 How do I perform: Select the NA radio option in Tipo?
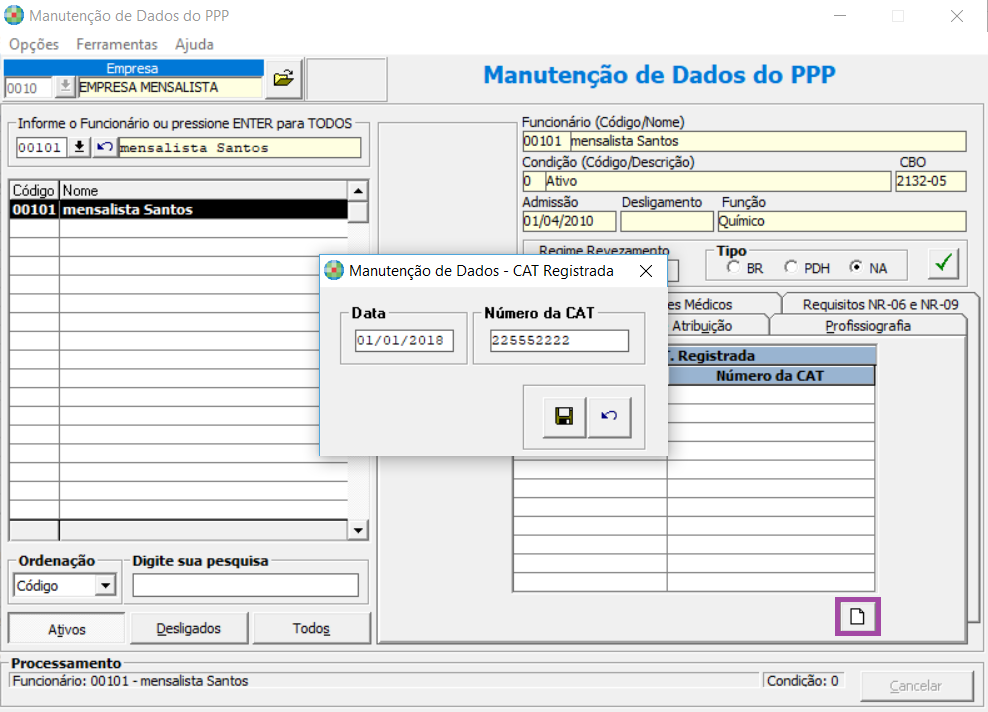click(855, 267)
